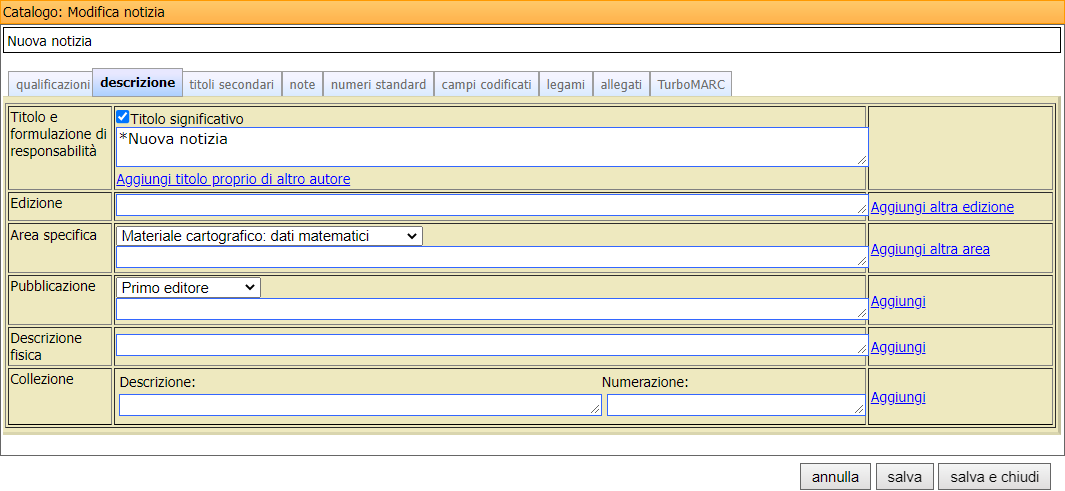Select the numeri standard tab

click(x=379, y=85)
